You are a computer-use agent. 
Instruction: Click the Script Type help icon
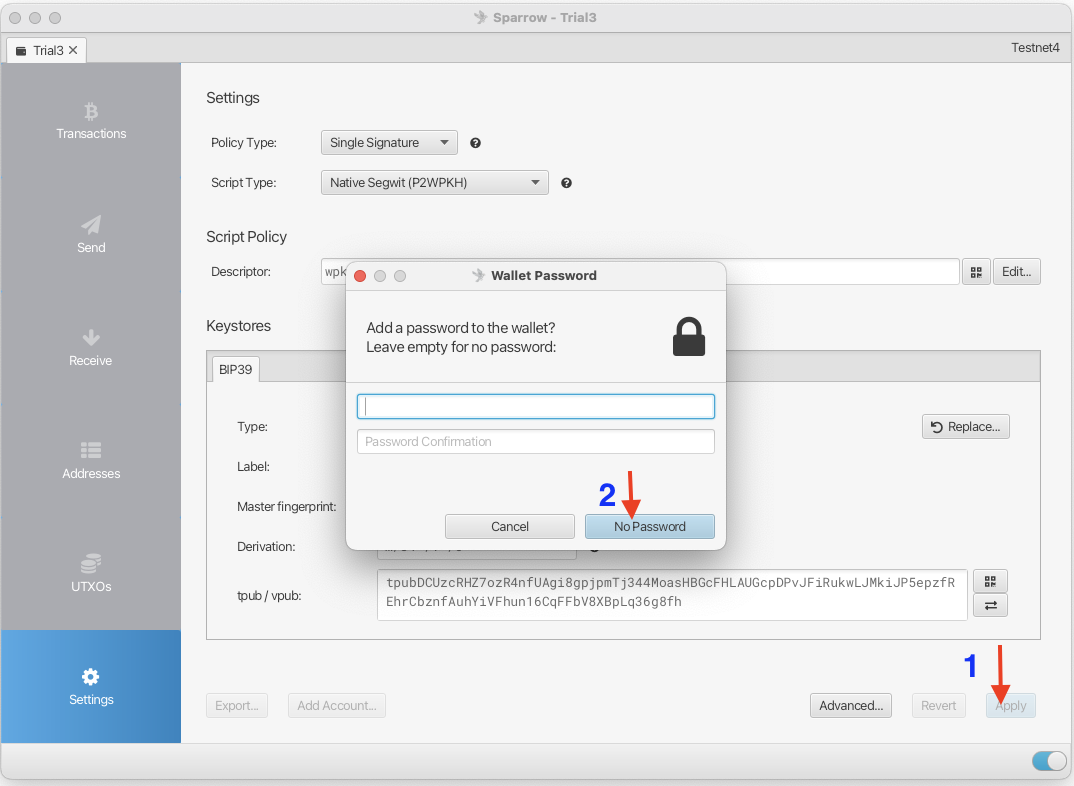tap(566, 183)
